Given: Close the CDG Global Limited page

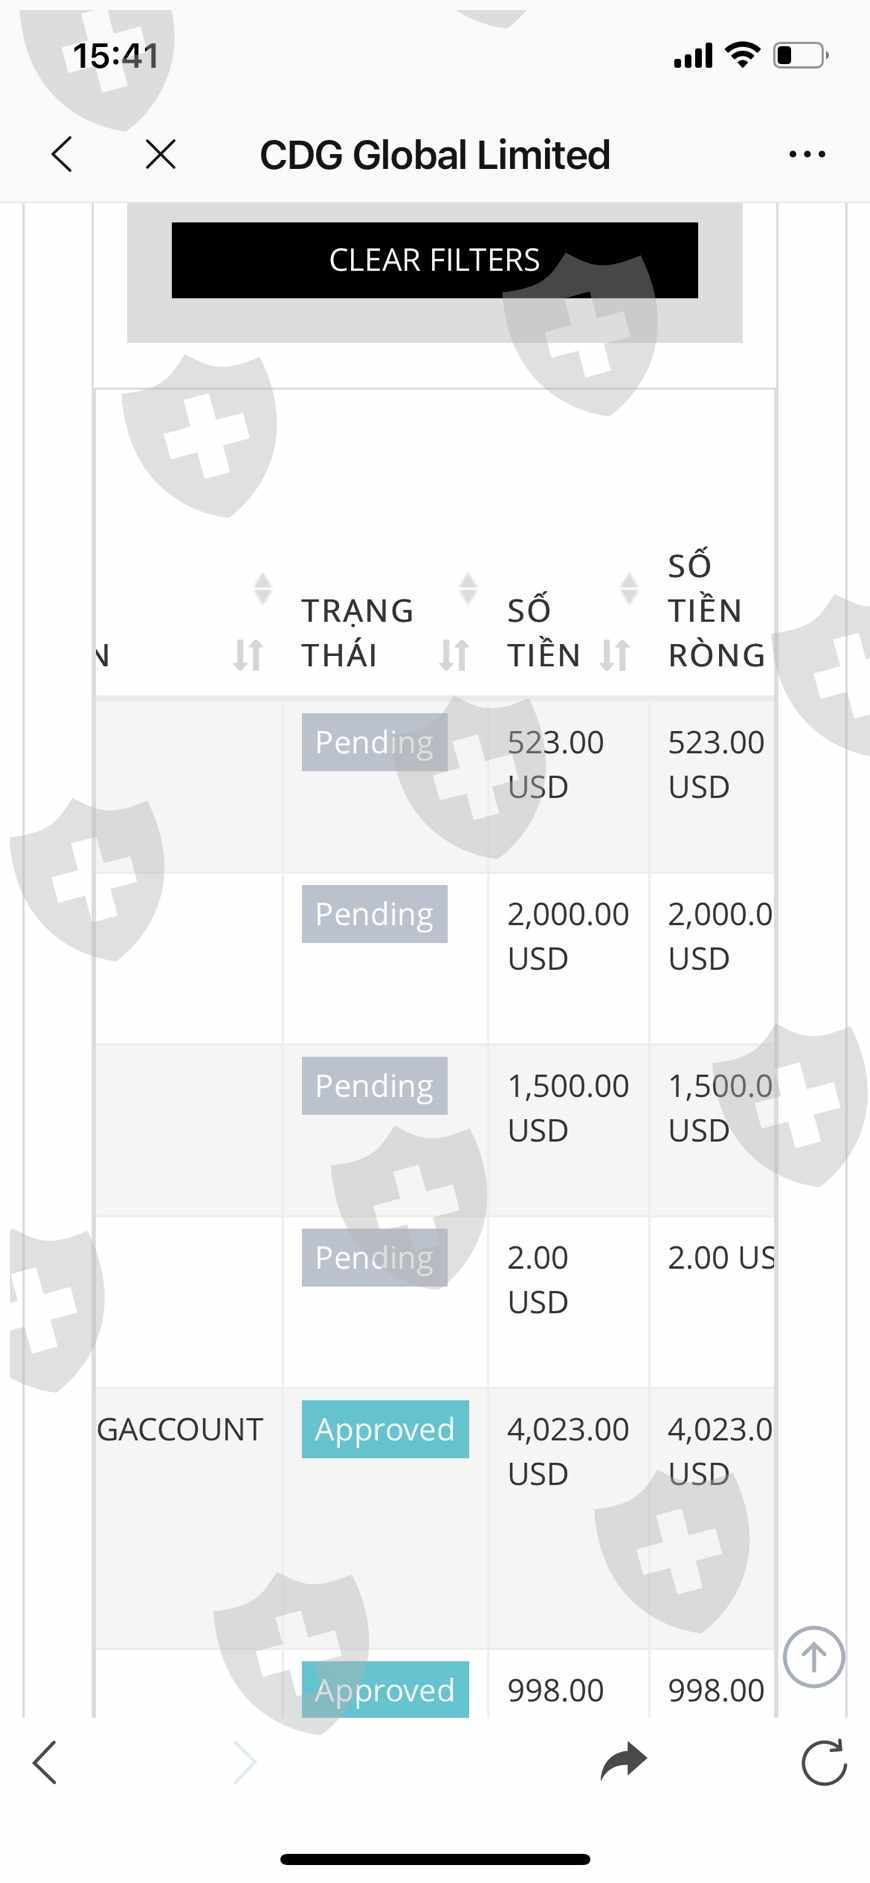Looking at the screenshot, I should (160, 155).
